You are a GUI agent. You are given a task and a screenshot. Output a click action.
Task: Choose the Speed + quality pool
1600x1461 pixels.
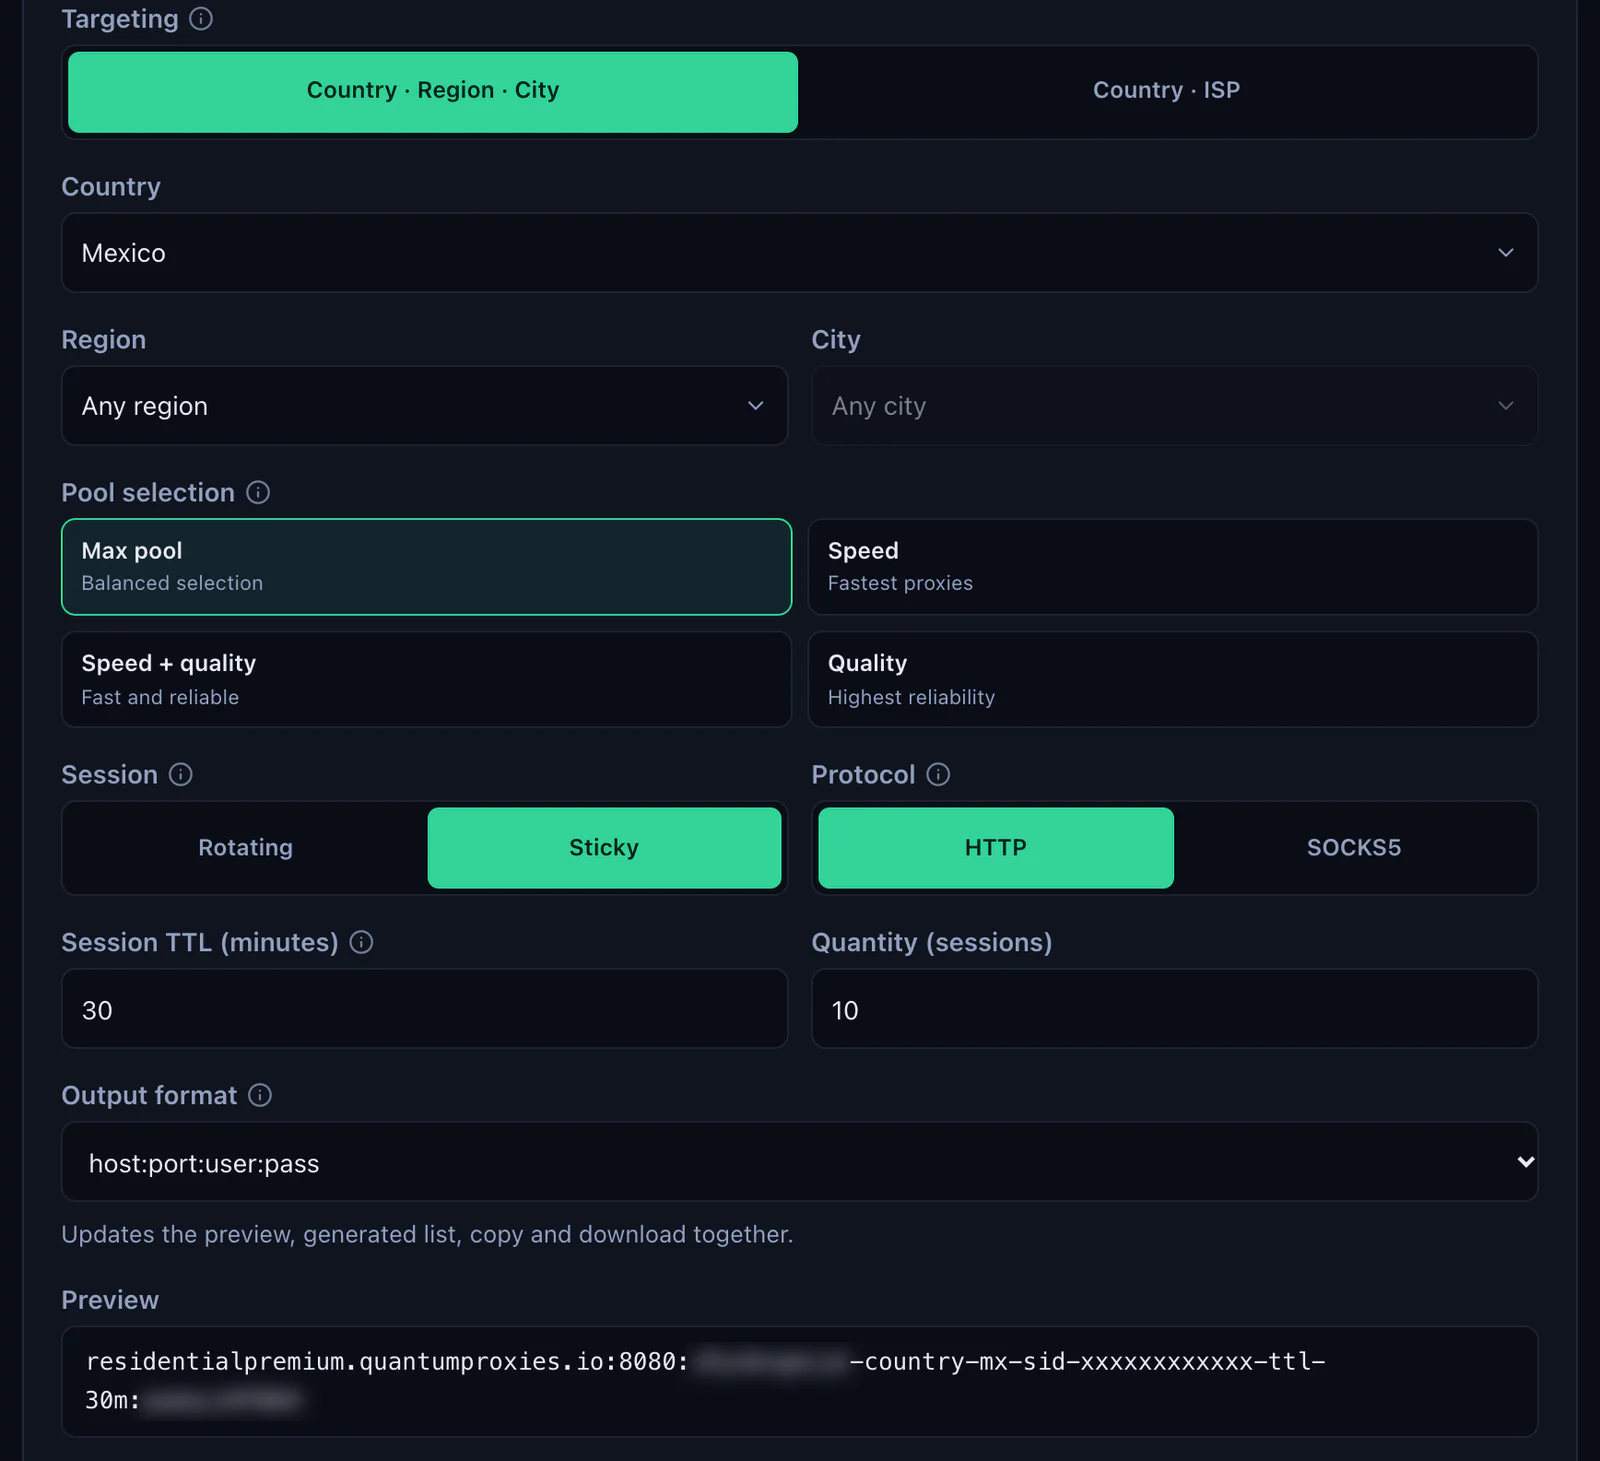pos(427,680)
